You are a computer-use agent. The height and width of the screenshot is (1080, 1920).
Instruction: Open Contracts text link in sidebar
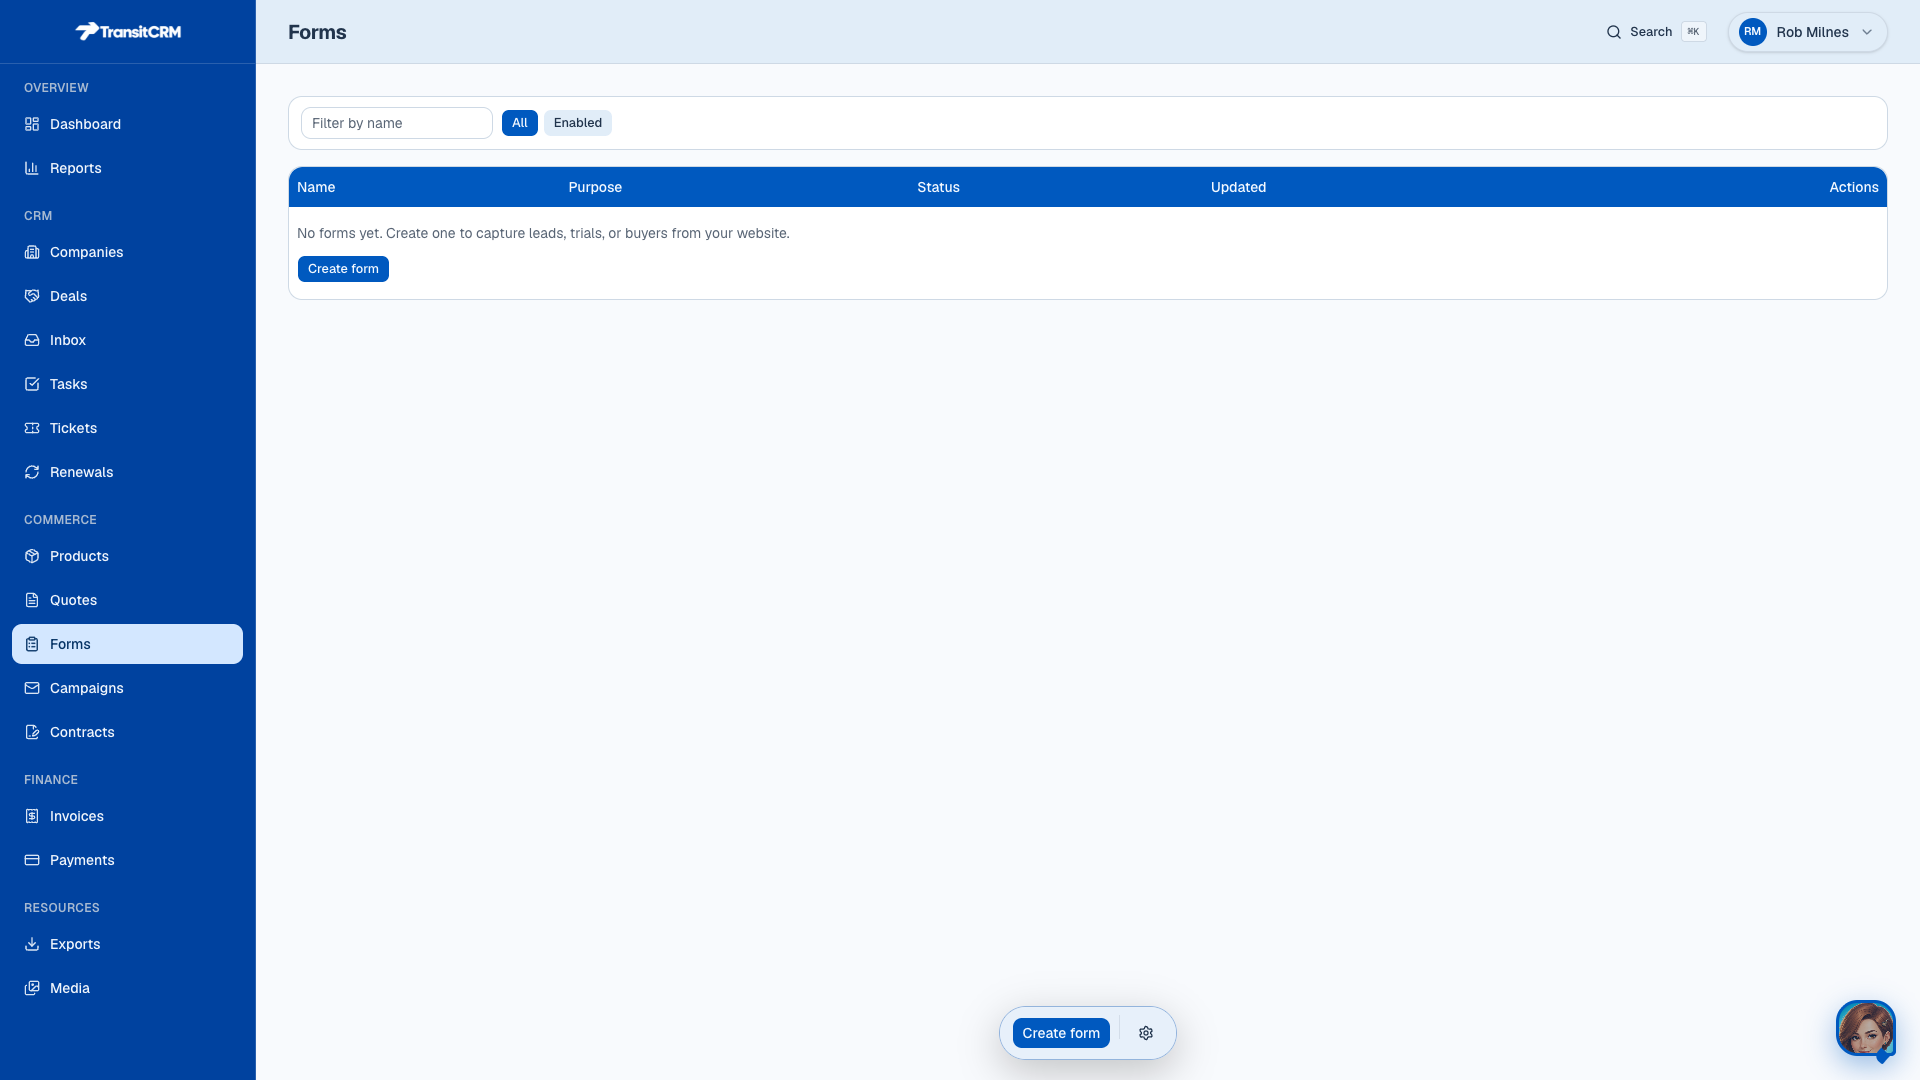click(x=82, y=732)
